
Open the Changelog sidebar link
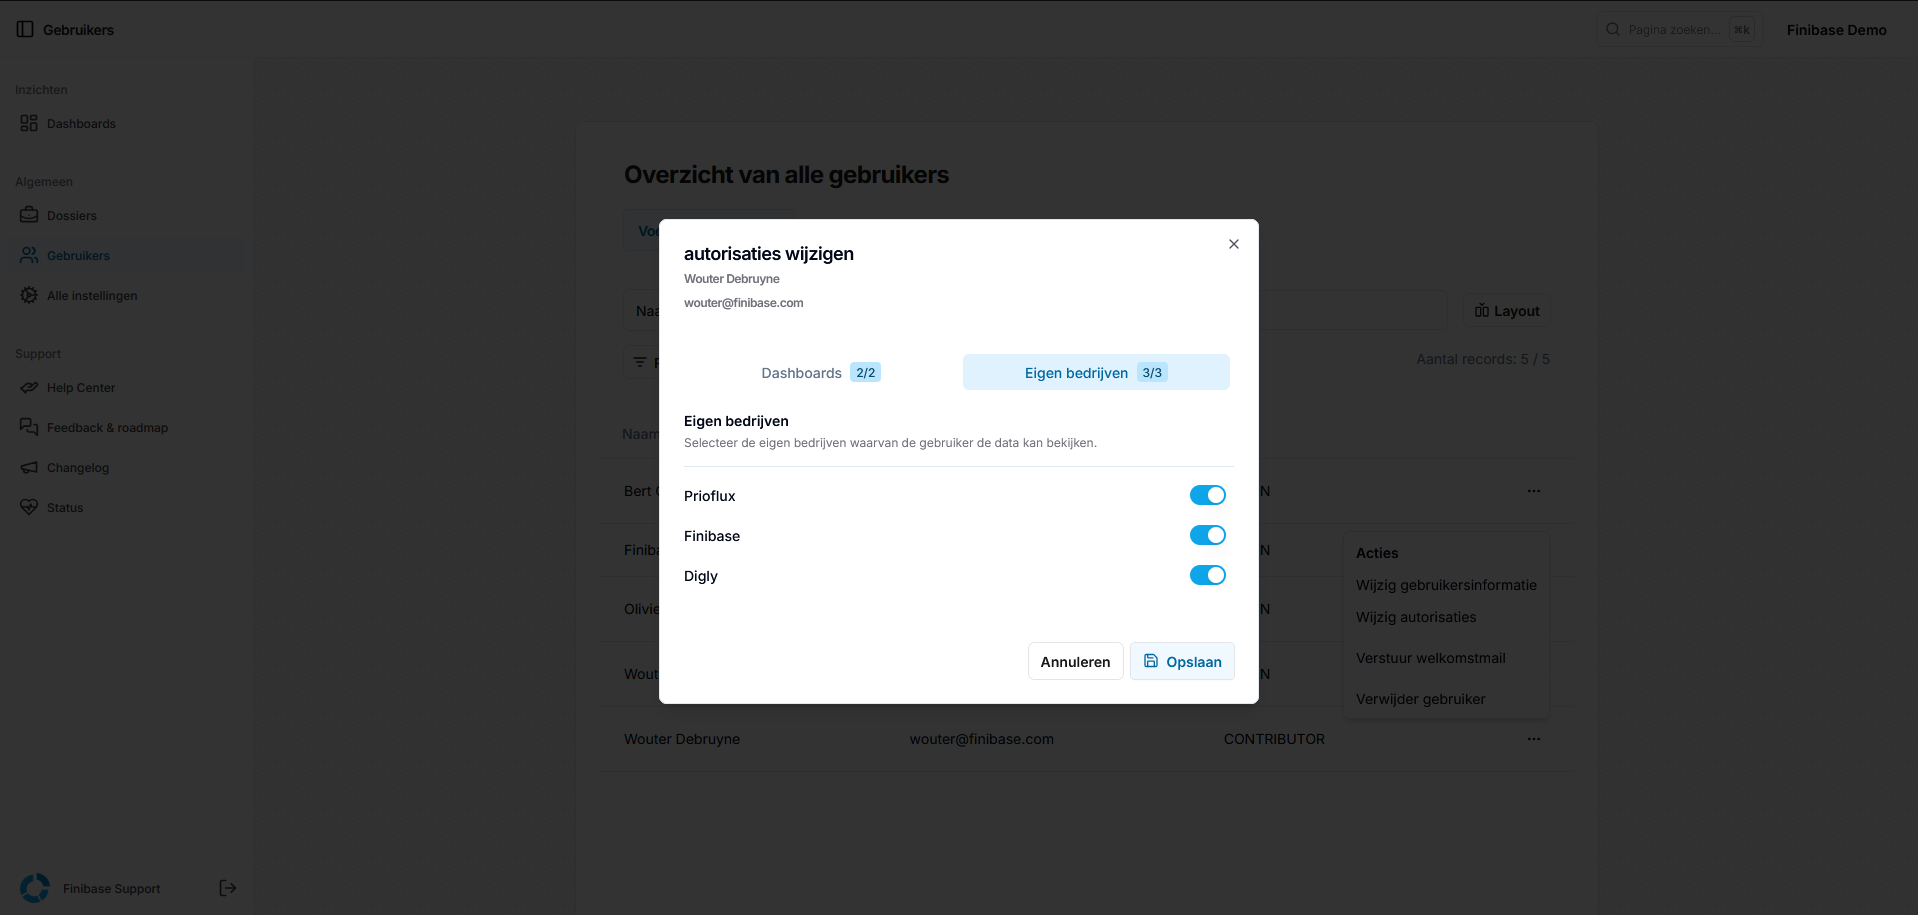tap(78, 467)
